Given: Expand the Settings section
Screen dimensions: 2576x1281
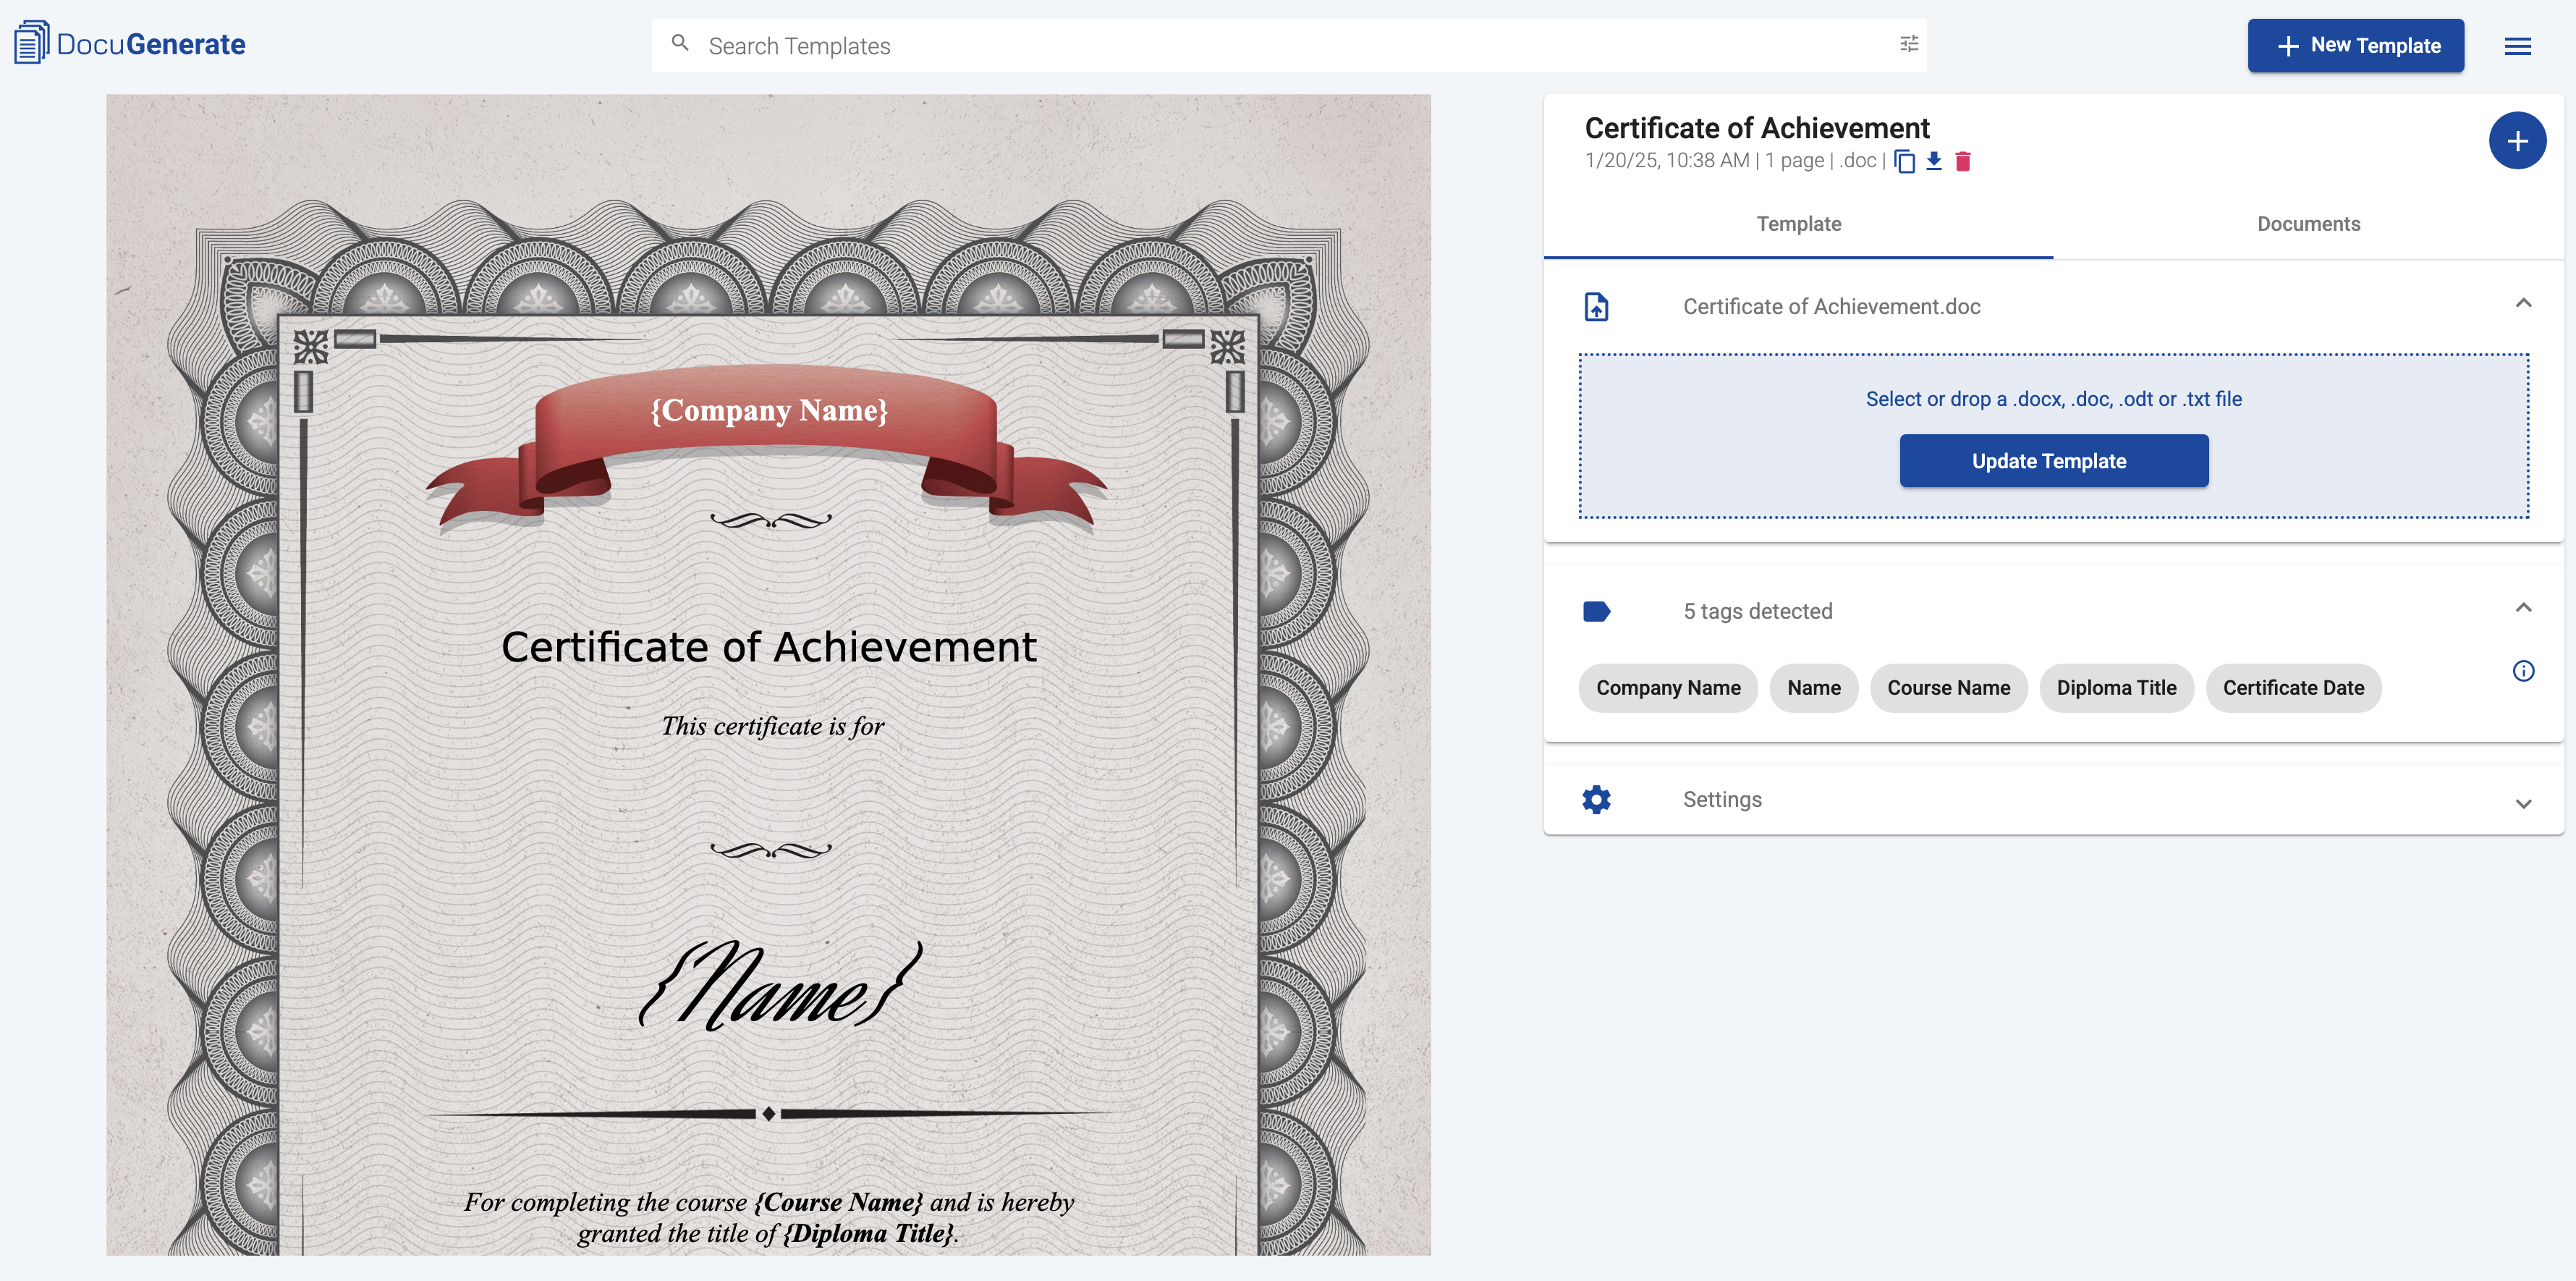Looking at the screenshot, I should point(2522,803).
